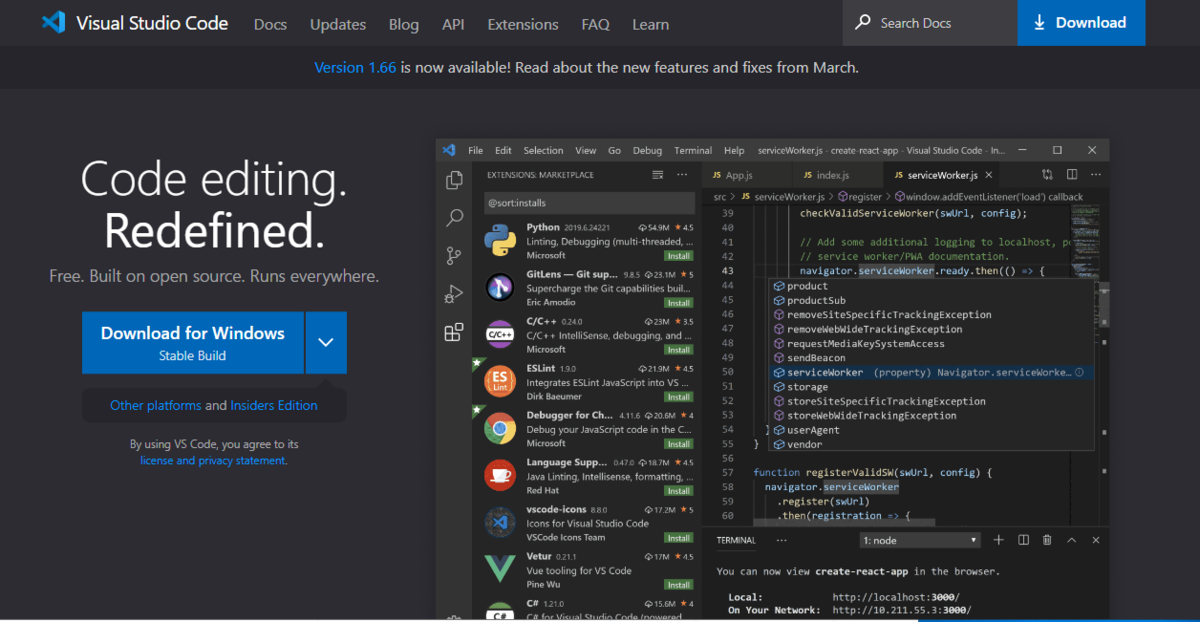
Task: Open the Debug menu in VS Code
Action: pos(647,150)
